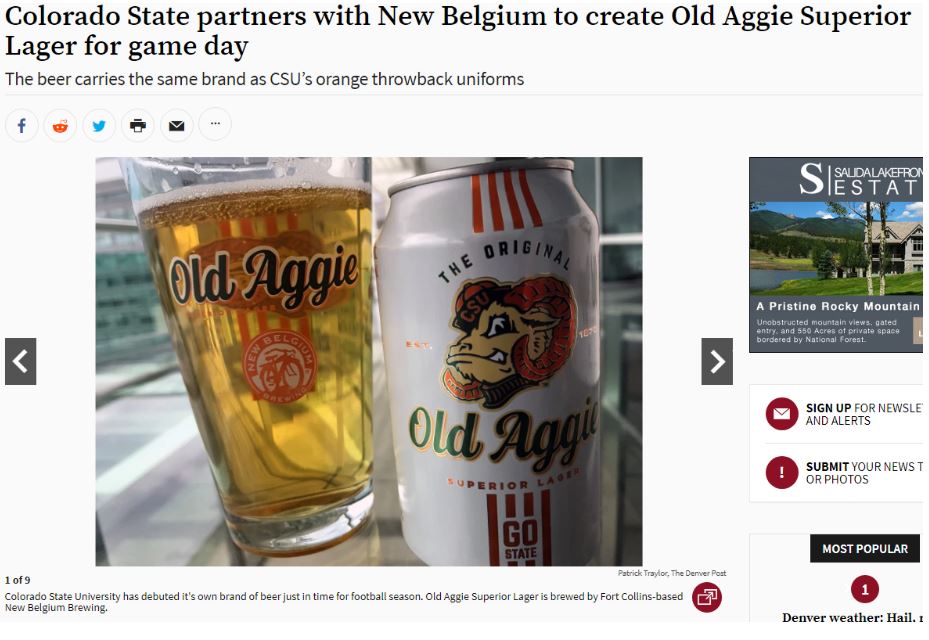Click the Old Aggie beer photo

pos(369,361)
